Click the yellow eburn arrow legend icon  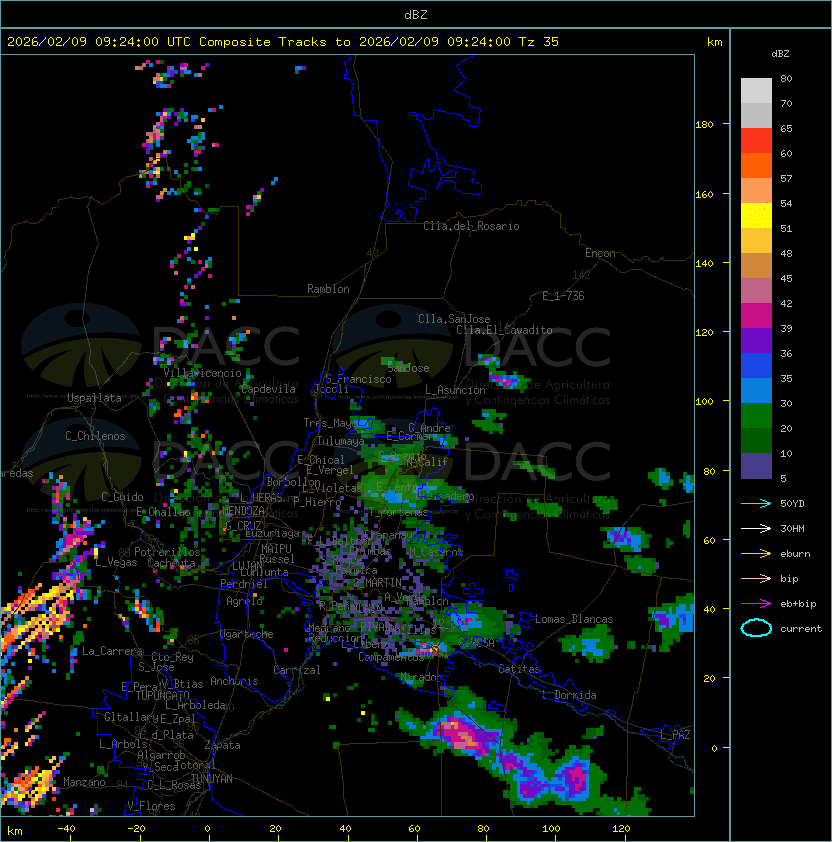pyautogui.click(x=756, y=554)
